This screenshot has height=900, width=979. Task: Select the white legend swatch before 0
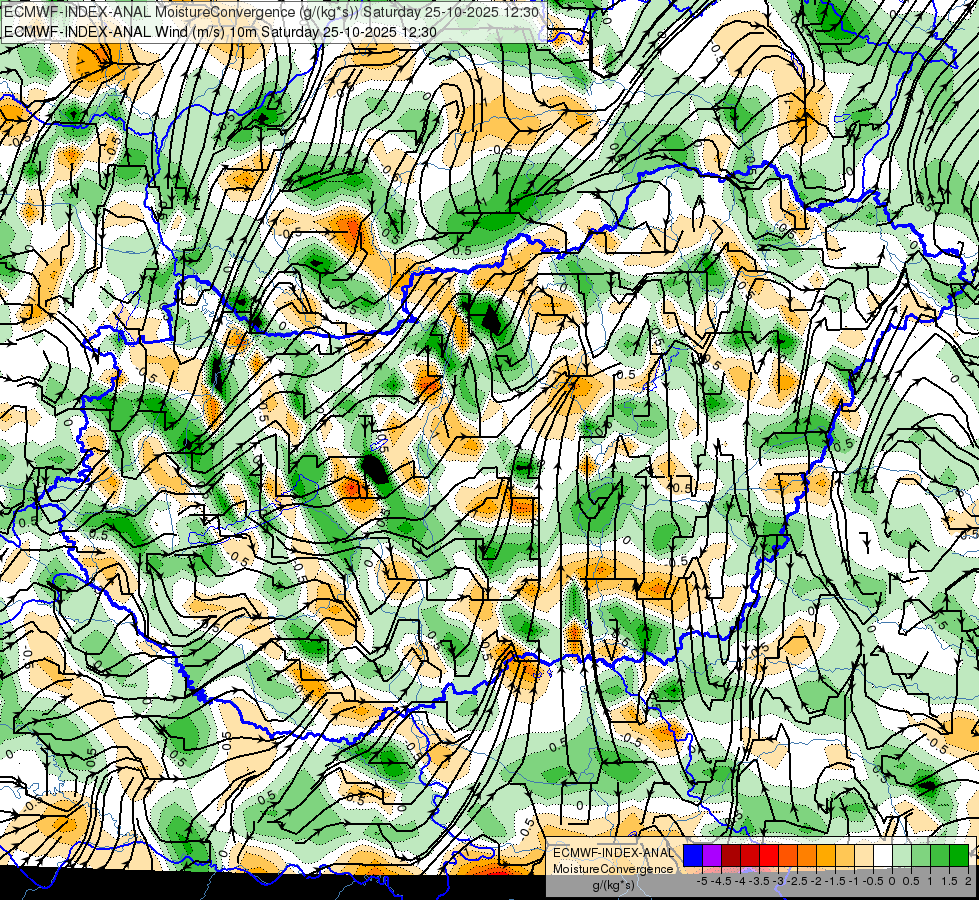[883, 856]
